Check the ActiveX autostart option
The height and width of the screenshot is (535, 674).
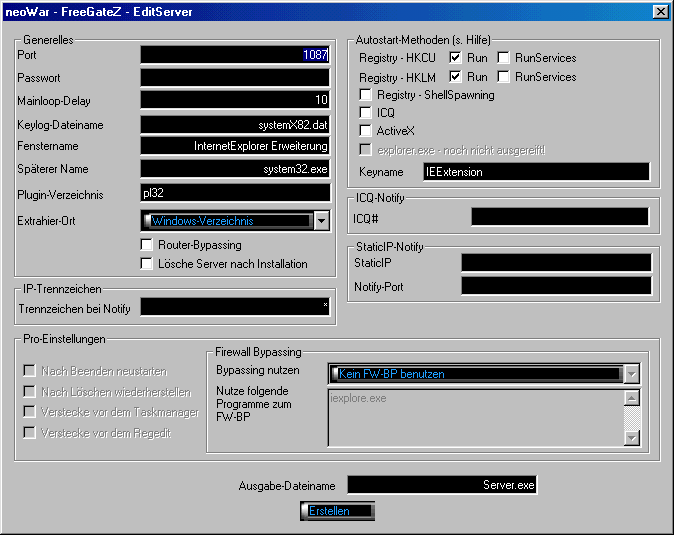pyautogui.click(x=366, y=131)
